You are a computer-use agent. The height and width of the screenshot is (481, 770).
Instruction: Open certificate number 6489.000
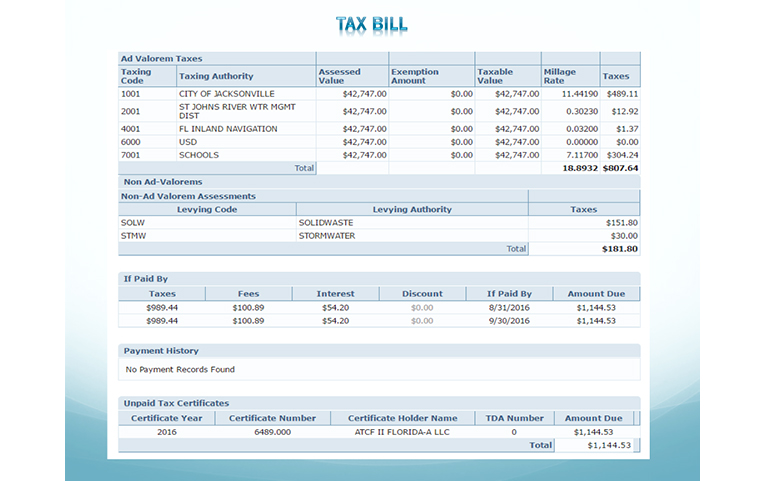coord(272,431)
